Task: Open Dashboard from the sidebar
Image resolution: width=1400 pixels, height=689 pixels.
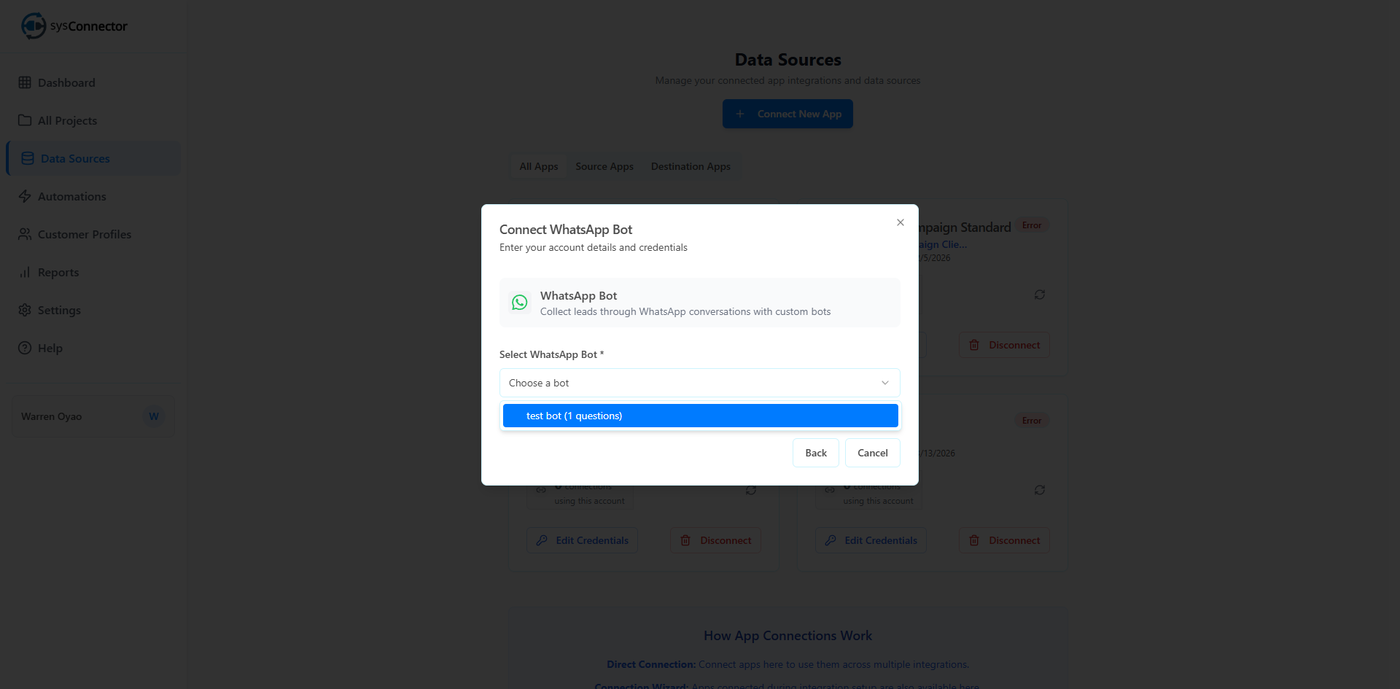Action: 66,83
